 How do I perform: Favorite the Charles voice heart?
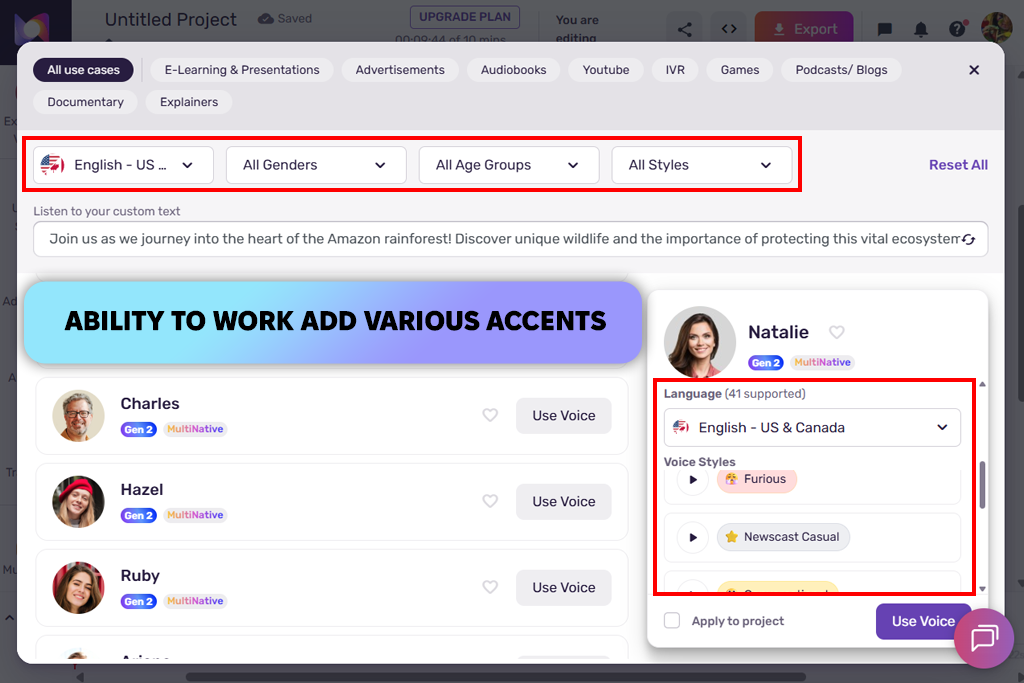(x=490, y=415)
